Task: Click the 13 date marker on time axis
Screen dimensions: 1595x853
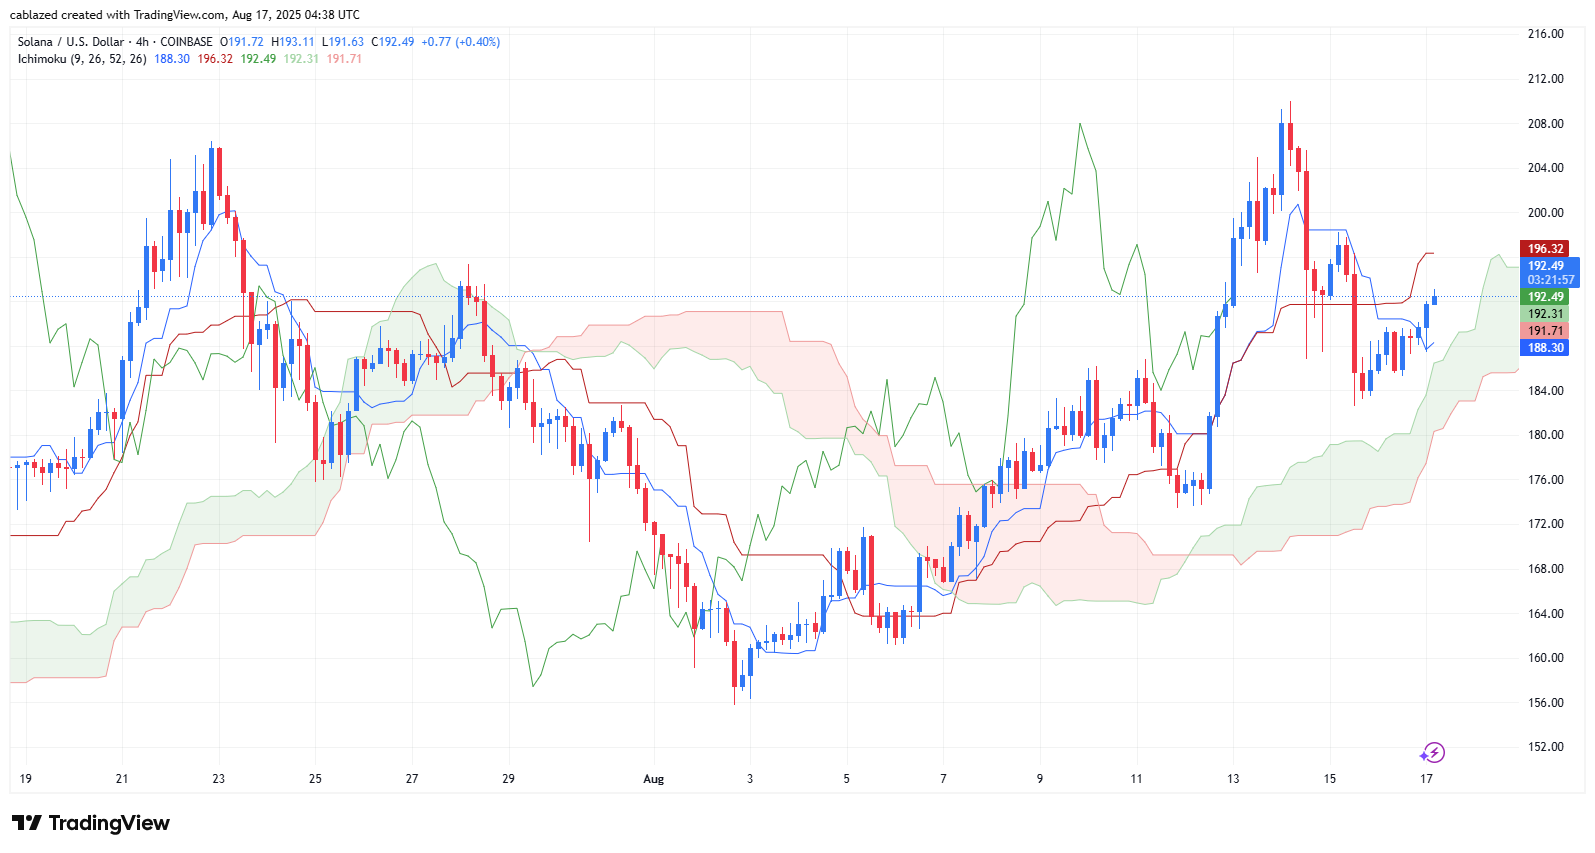Action: point(1233,779)
